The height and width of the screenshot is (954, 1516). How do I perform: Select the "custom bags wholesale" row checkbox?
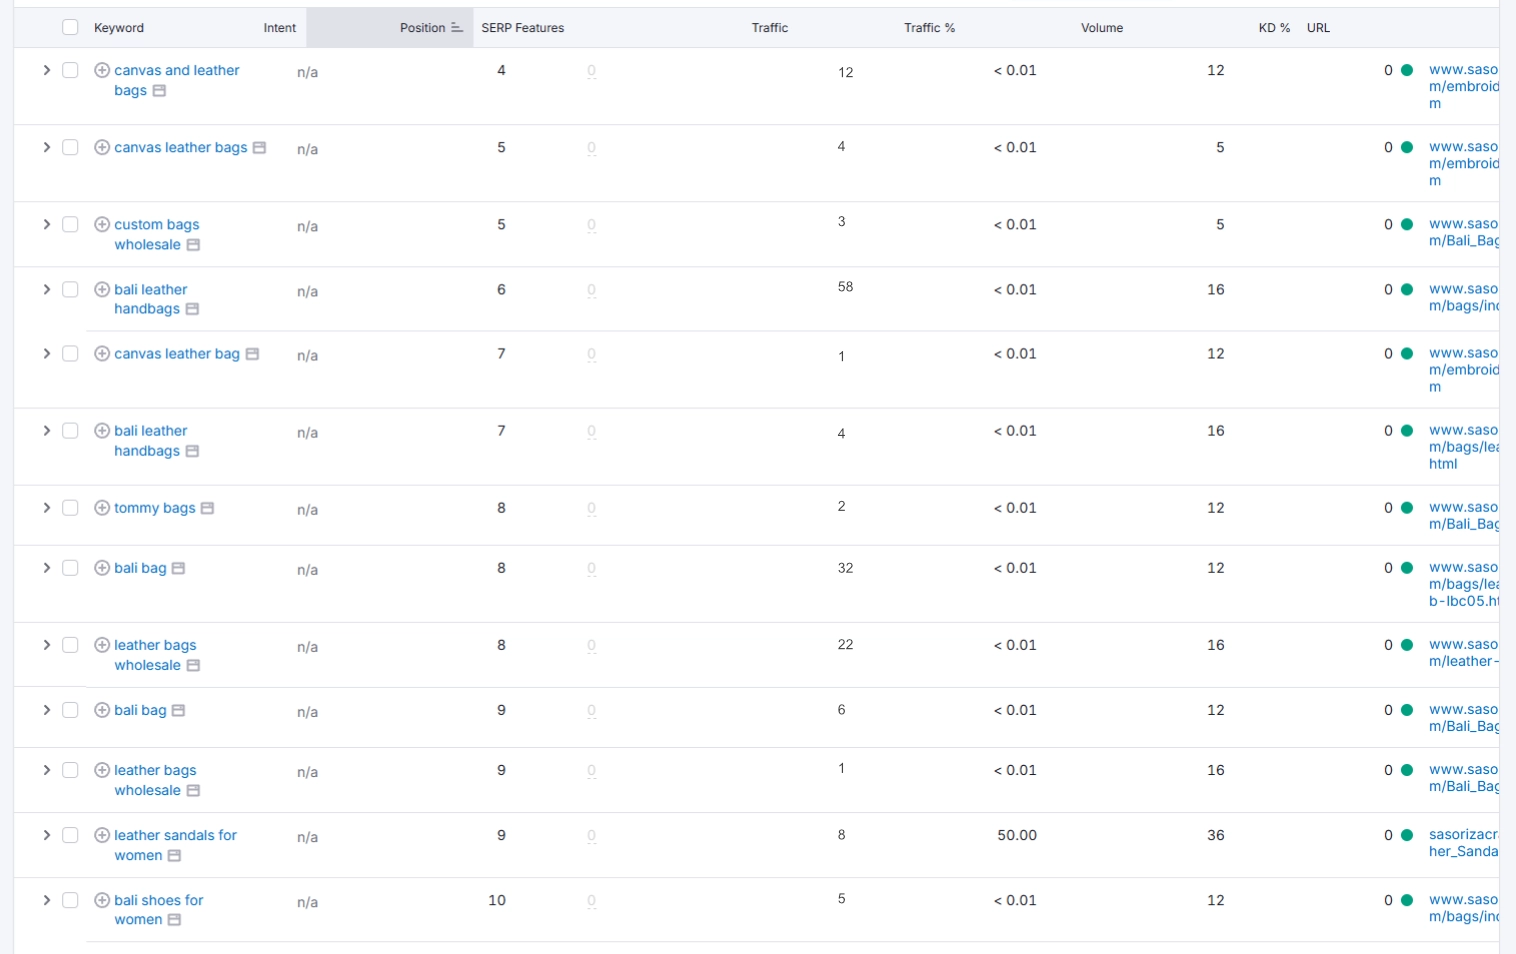[x=70, y=224]
